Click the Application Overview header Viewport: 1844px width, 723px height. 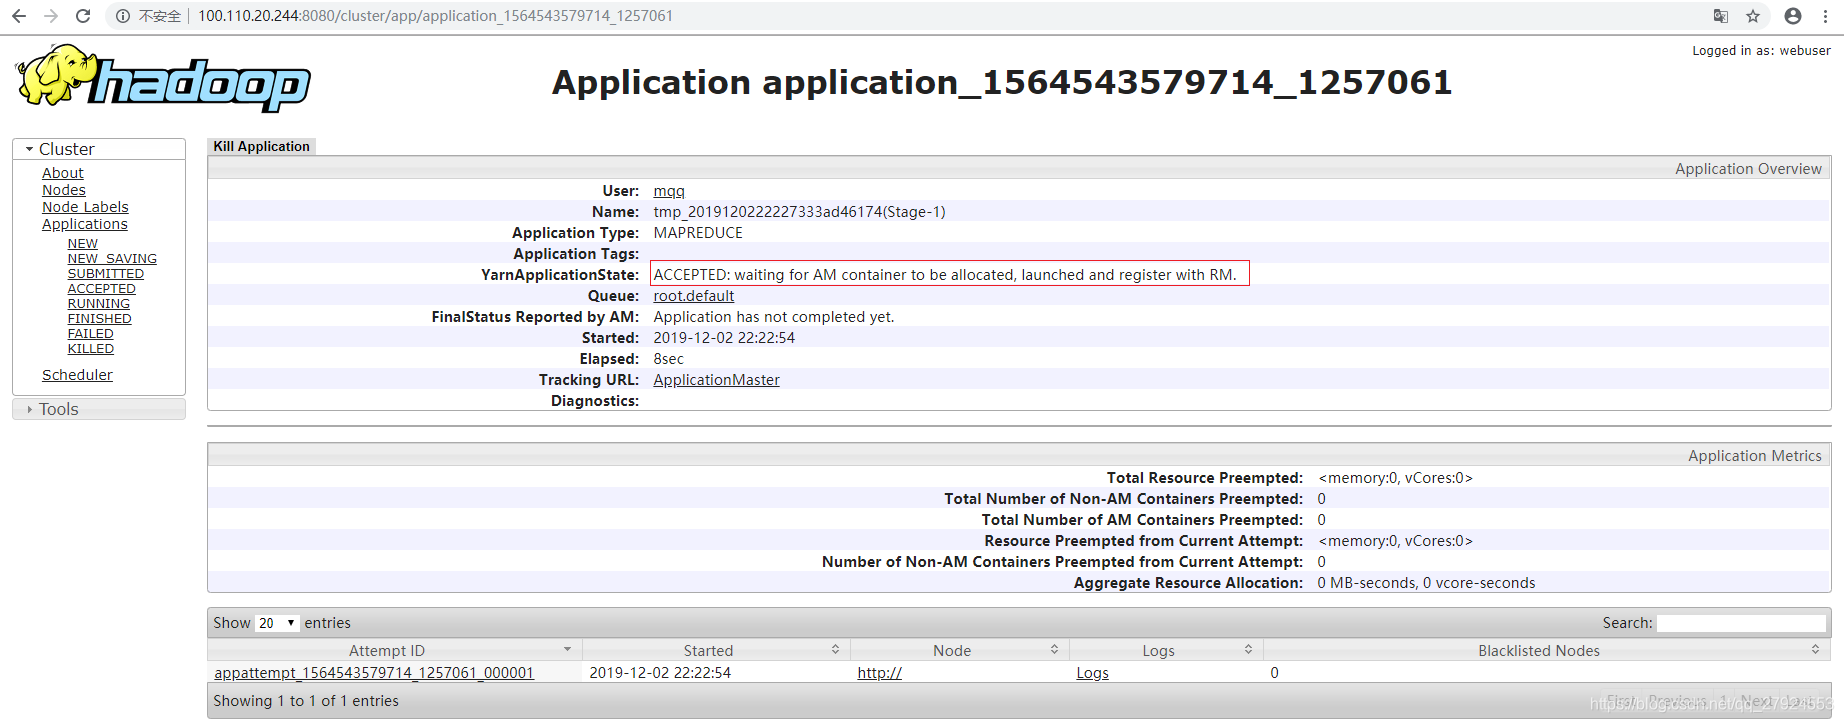tap(1748, 169)
